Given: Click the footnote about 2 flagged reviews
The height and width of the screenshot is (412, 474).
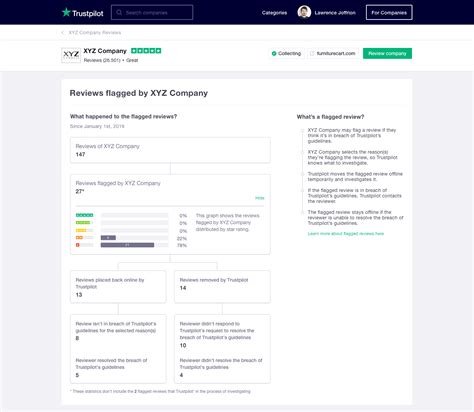Looking at the screenshot, I should pos(160,391).
